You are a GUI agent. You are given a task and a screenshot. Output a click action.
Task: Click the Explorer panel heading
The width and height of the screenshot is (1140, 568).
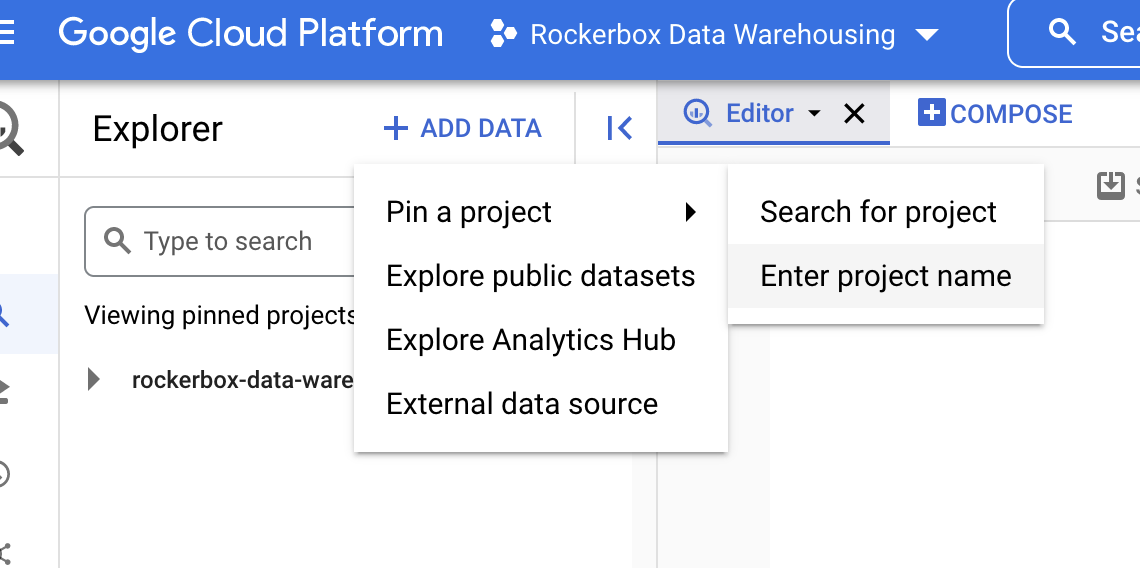[x=158, y=129]
